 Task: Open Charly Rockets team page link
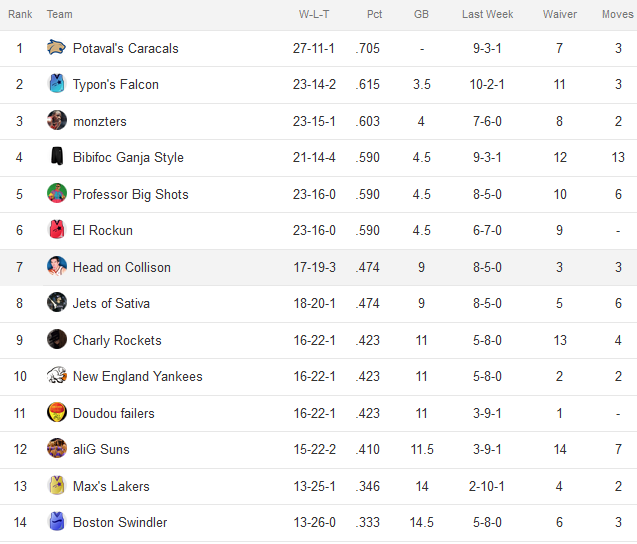point(117,340)
